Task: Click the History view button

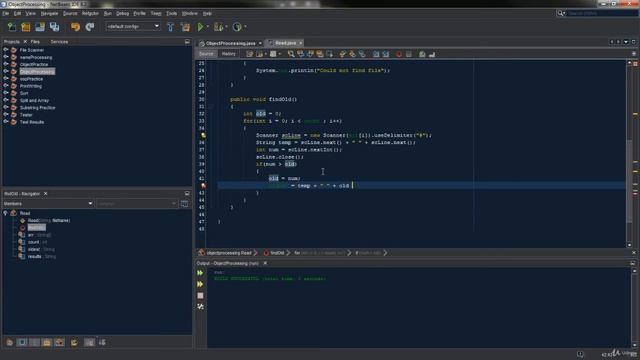Action: point(228,54)
